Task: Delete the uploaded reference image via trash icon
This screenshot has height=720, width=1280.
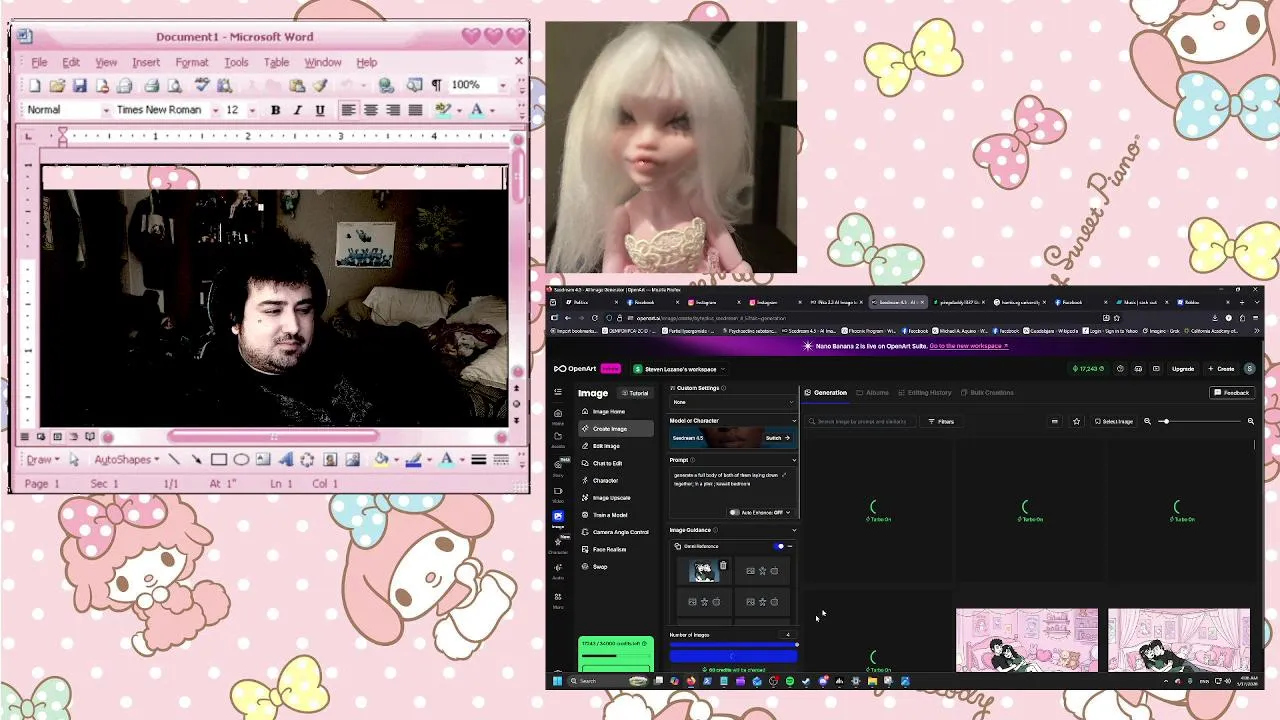Action: click(723, 566)
